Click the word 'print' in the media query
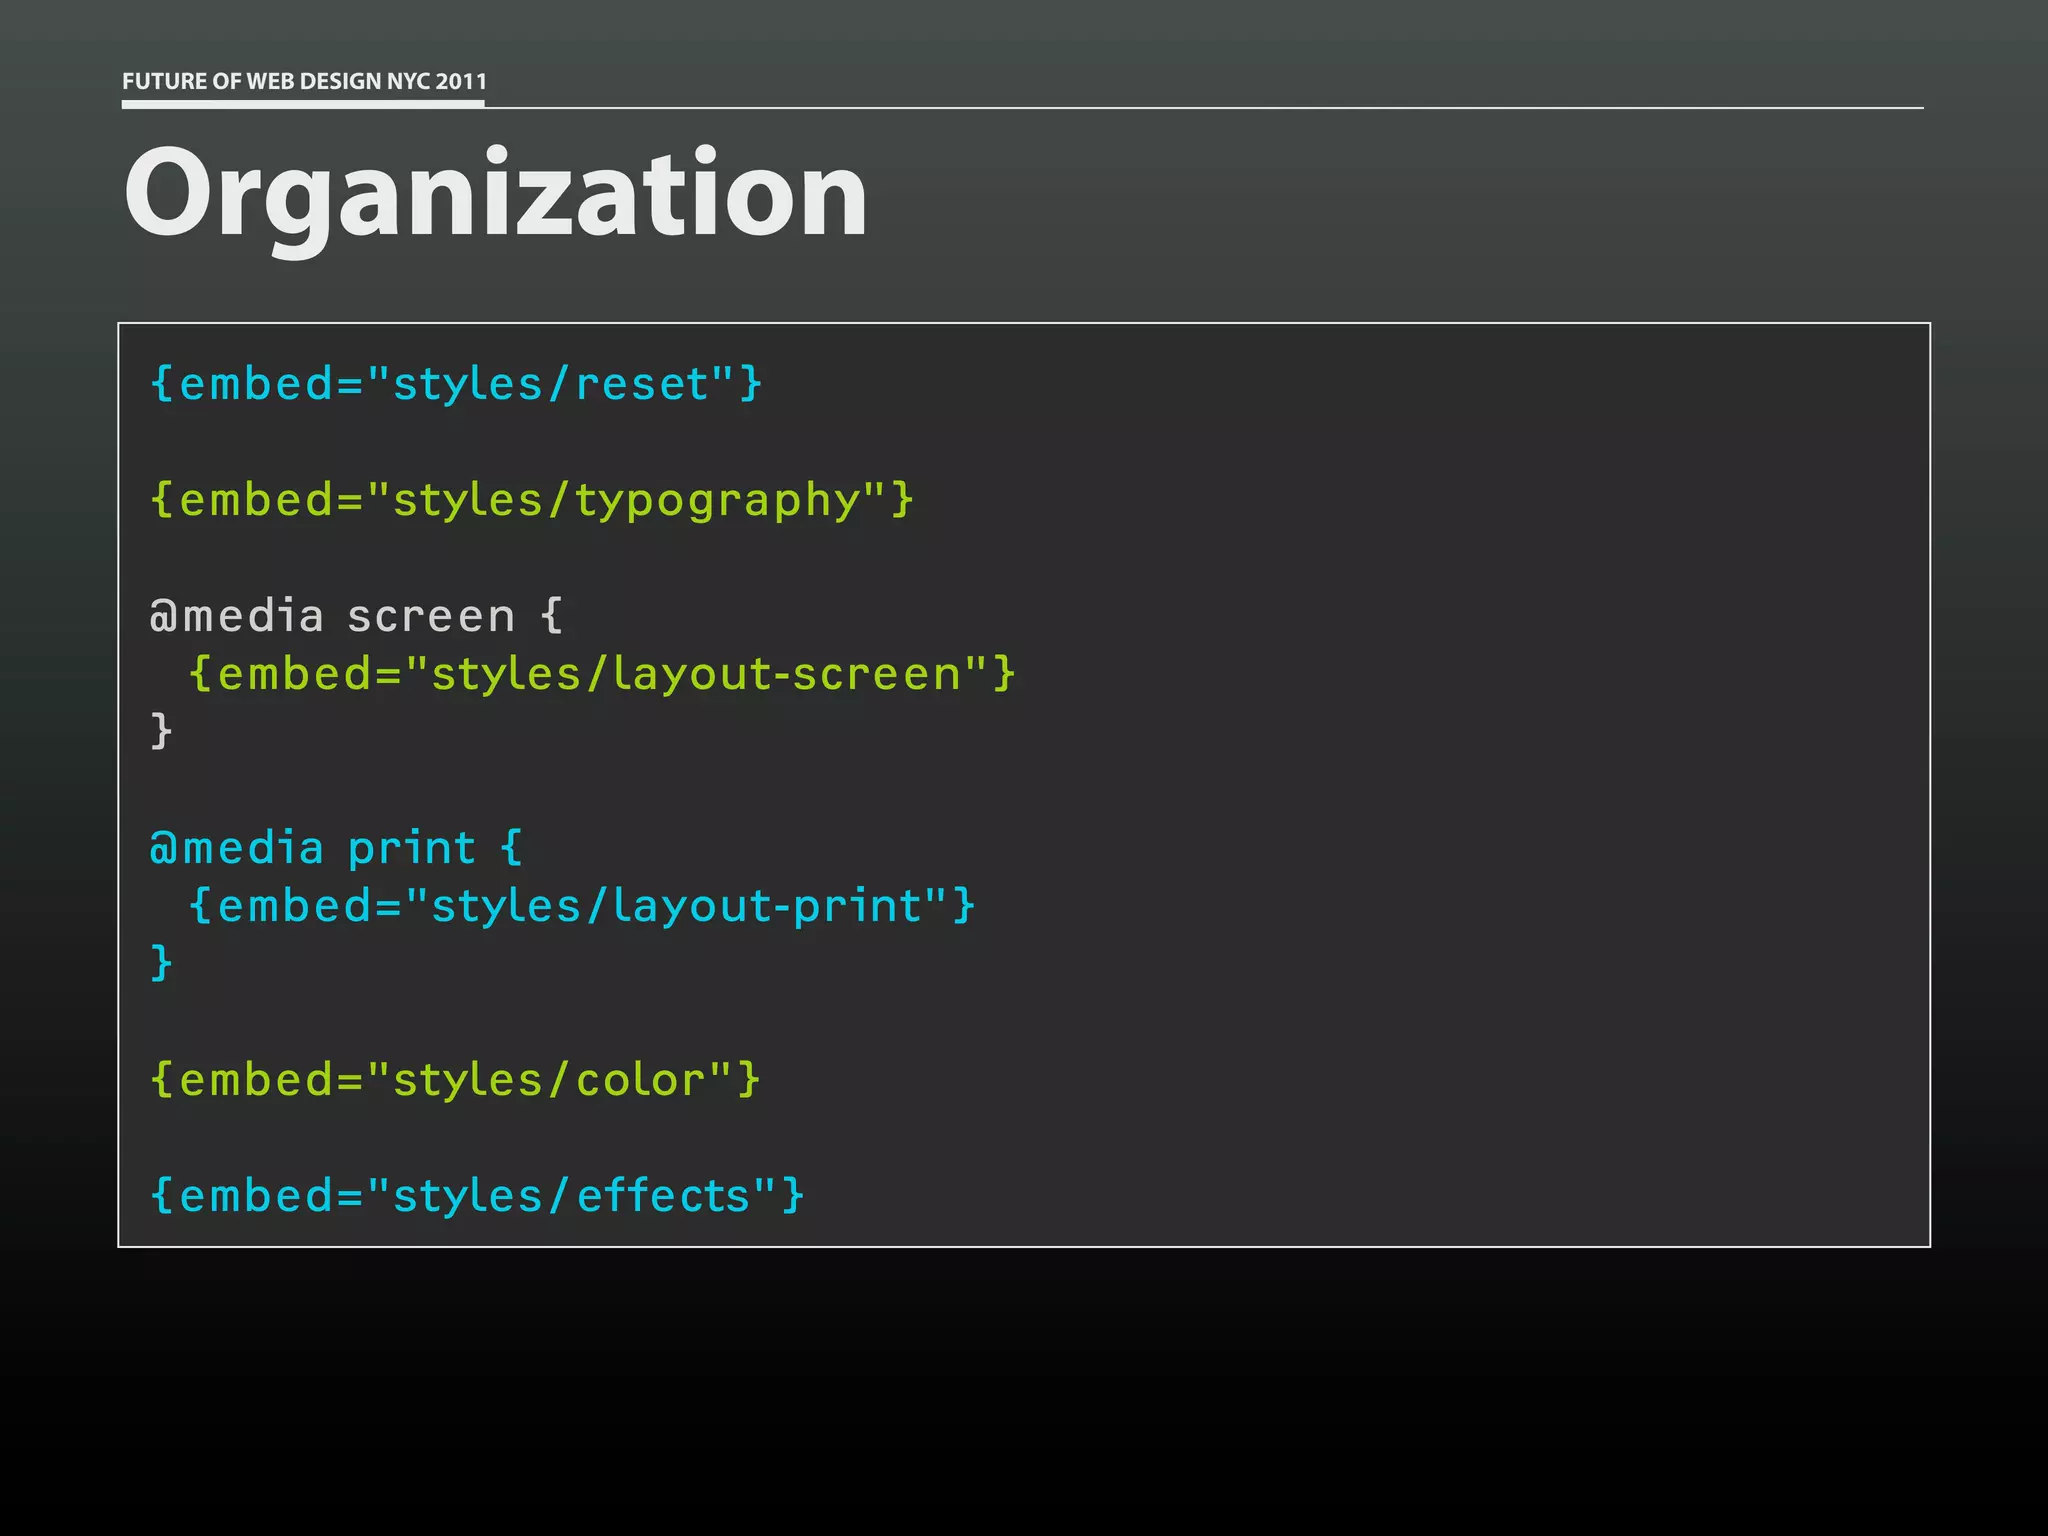Image resolution: width=2048 pixels, height=1536 pixels. [411, 848]
